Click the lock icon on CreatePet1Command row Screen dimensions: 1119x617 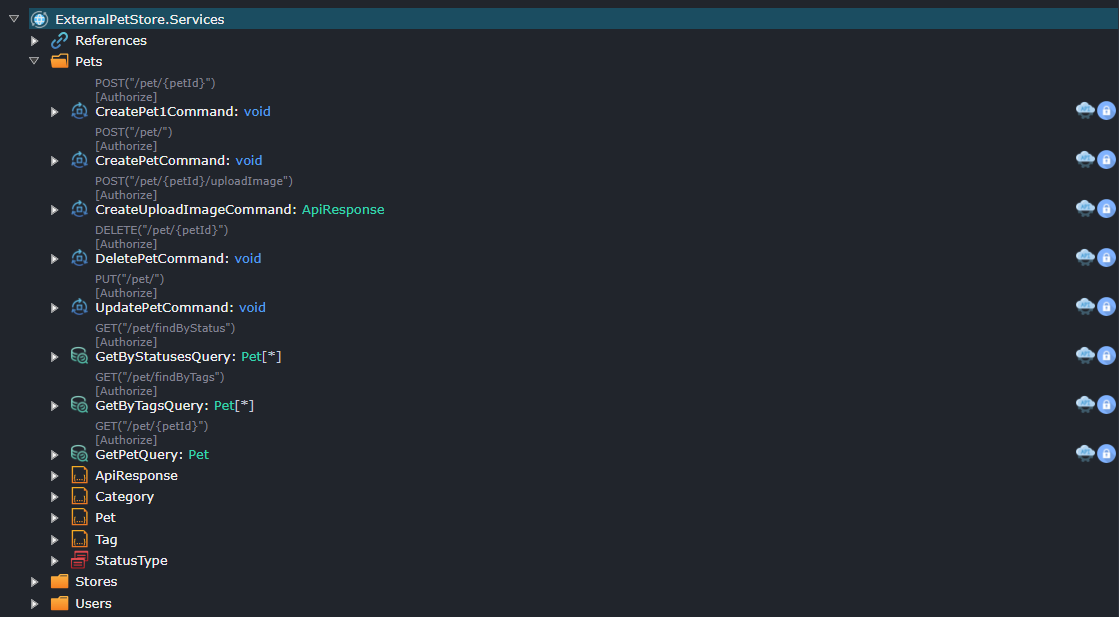click(x=1106, y=111)
